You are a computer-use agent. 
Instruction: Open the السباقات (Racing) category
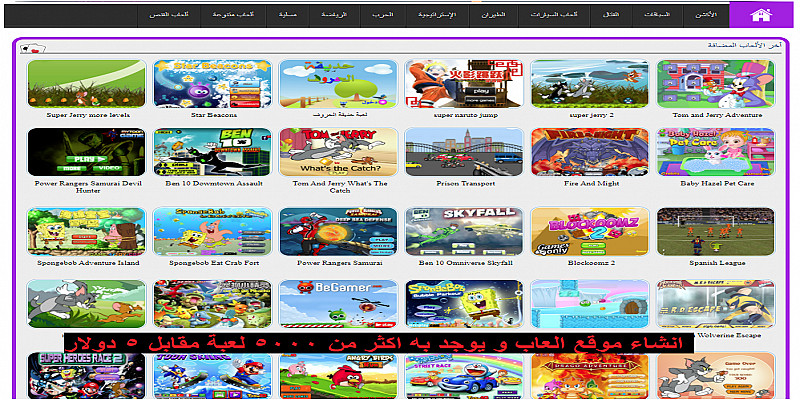[x=658, y=15]
